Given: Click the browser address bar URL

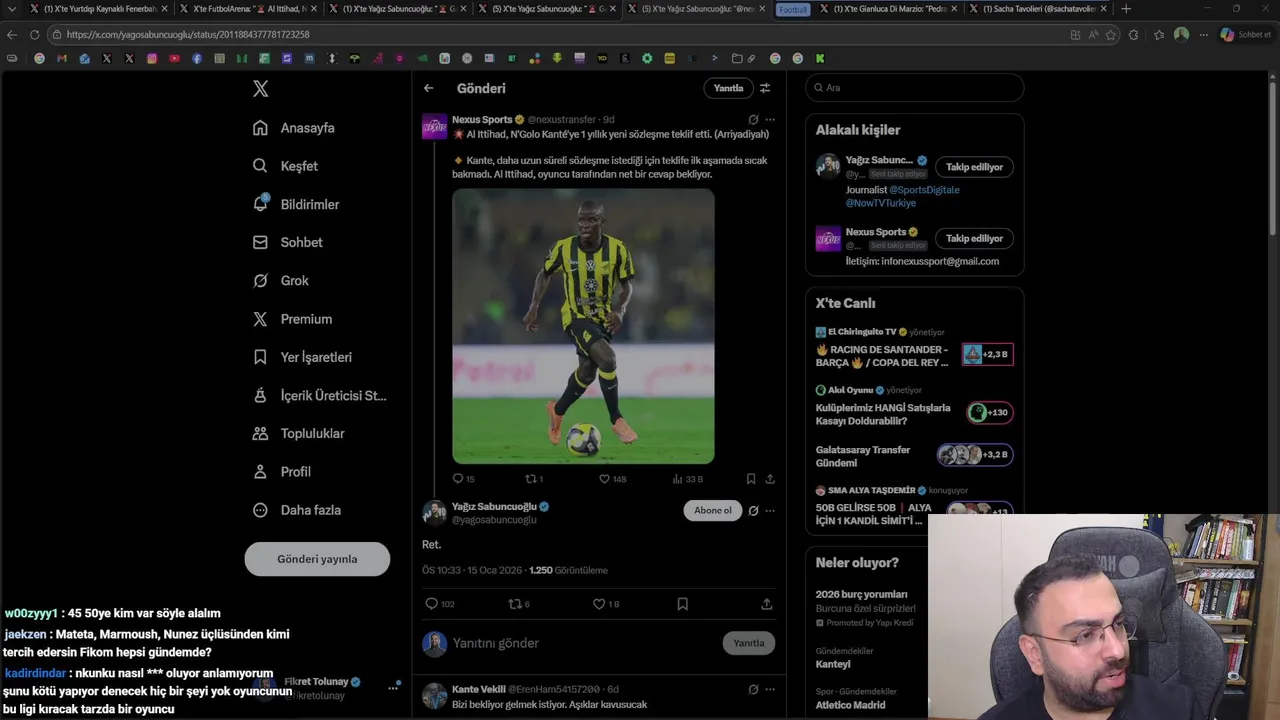Looking at the screenshot, I should click(188, 34).
